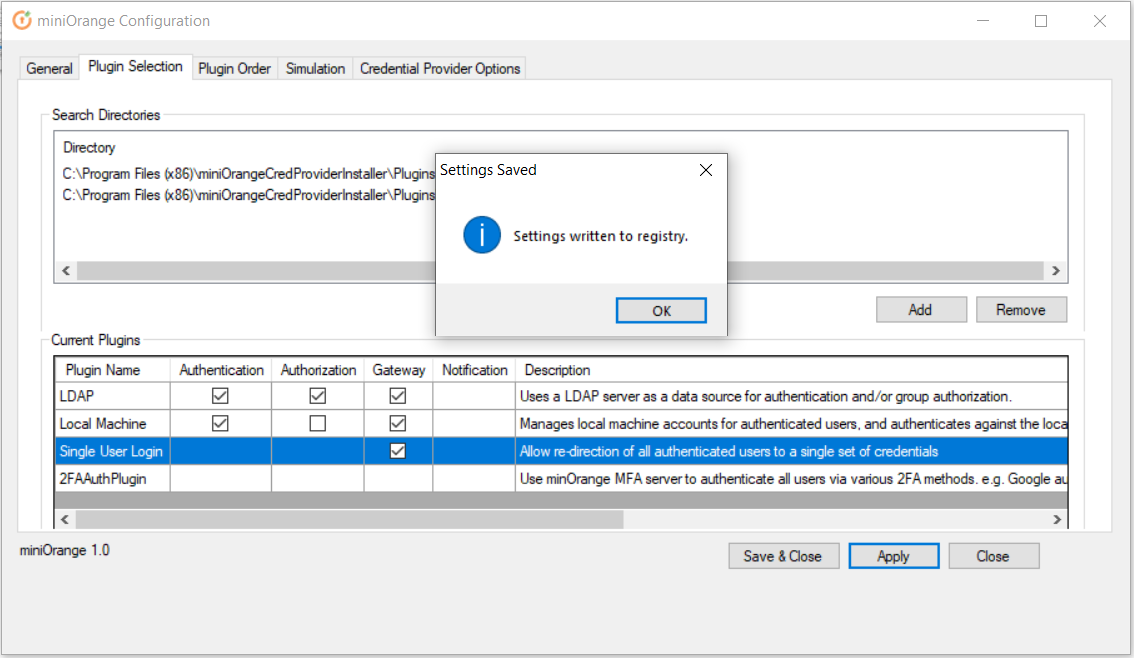Open the Plugin Order tab
The image size is (1134, 658).
234,69
